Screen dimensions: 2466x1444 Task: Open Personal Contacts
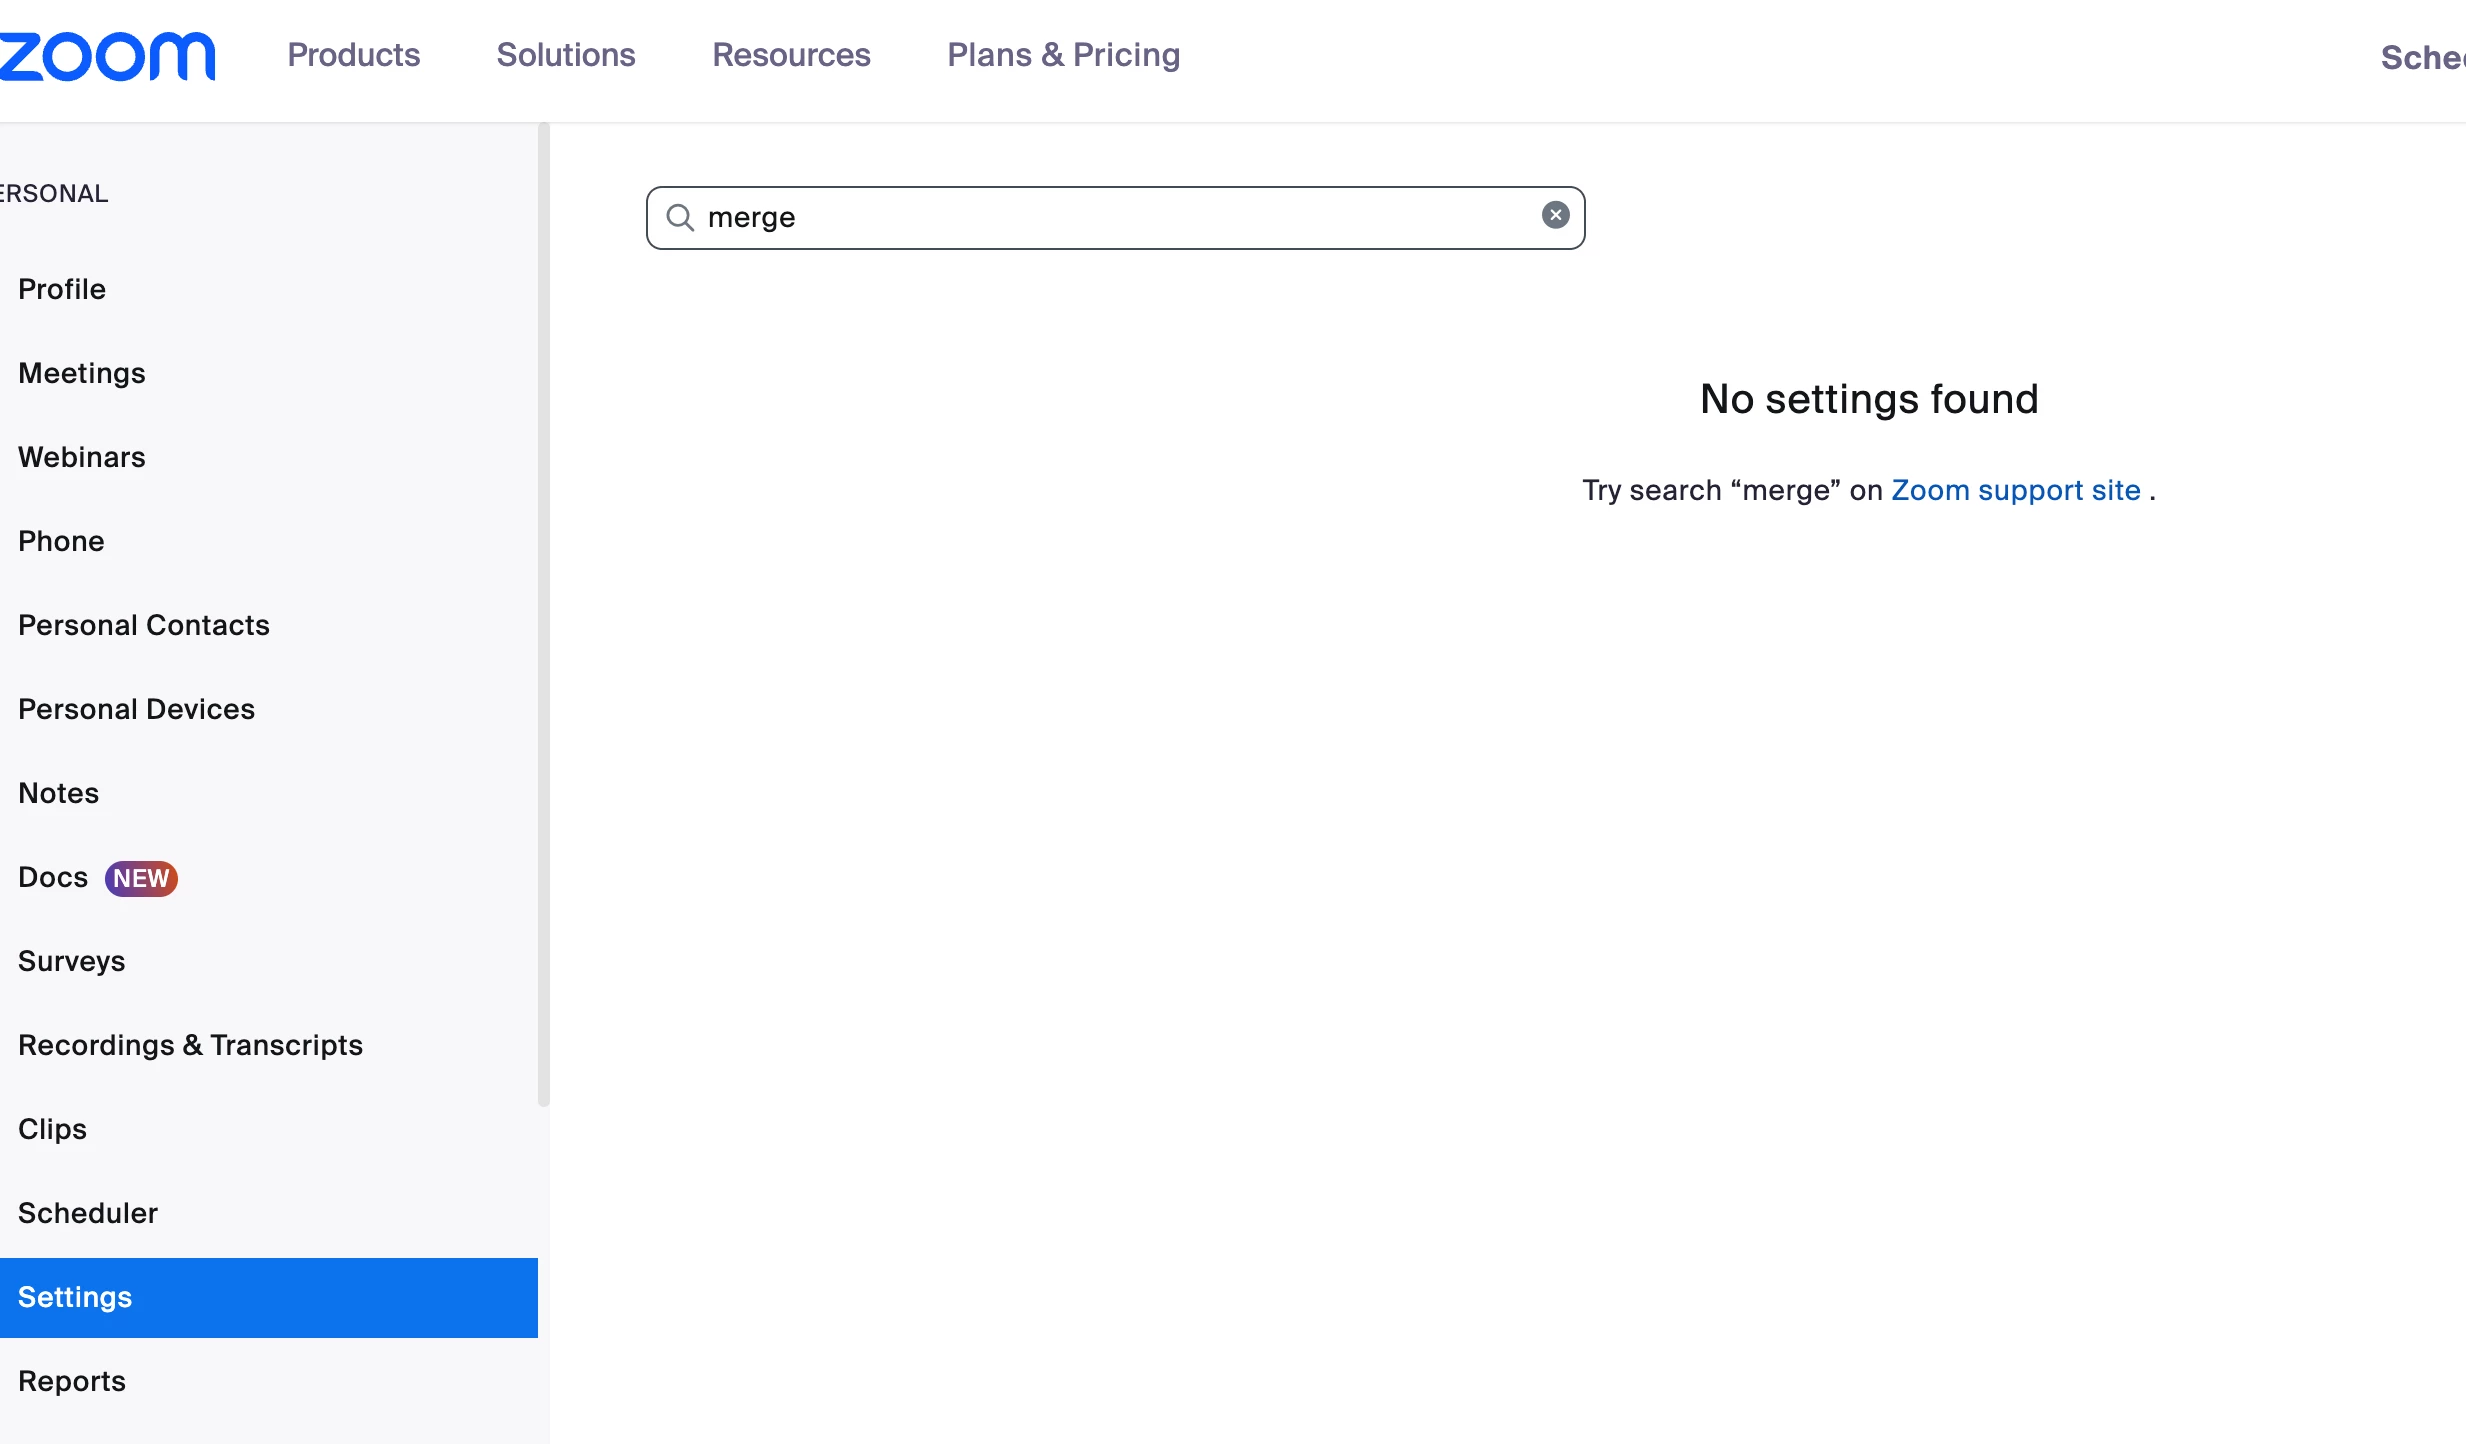tap(144, 625)
